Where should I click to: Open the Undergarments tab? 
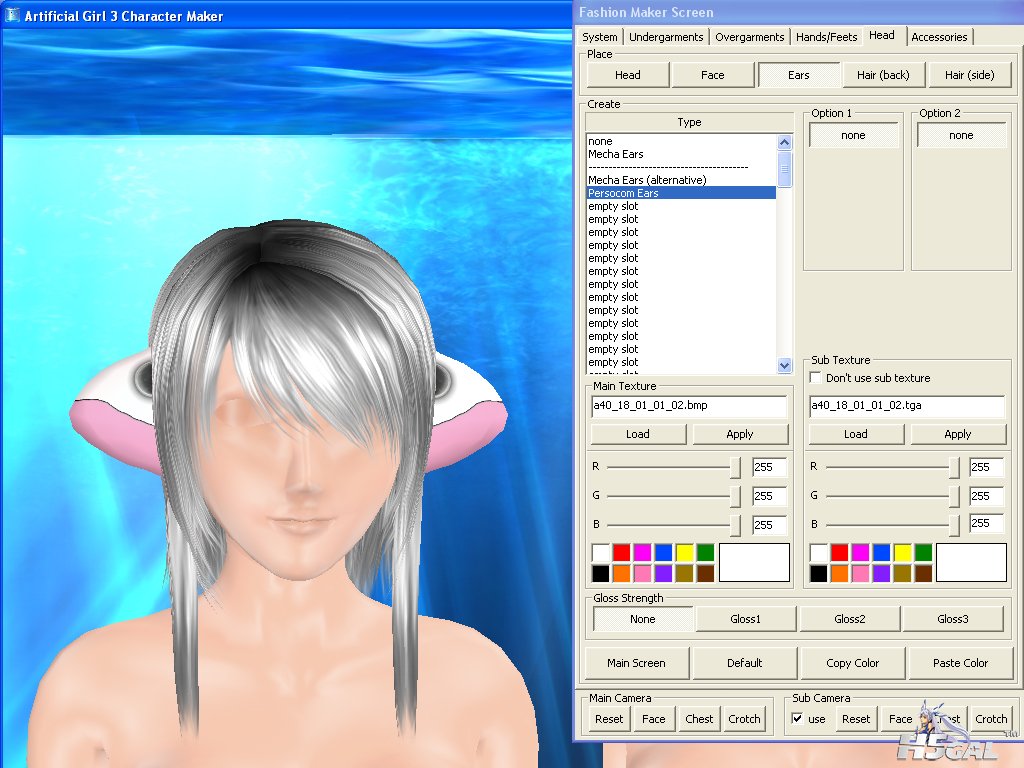pos(665,37)
